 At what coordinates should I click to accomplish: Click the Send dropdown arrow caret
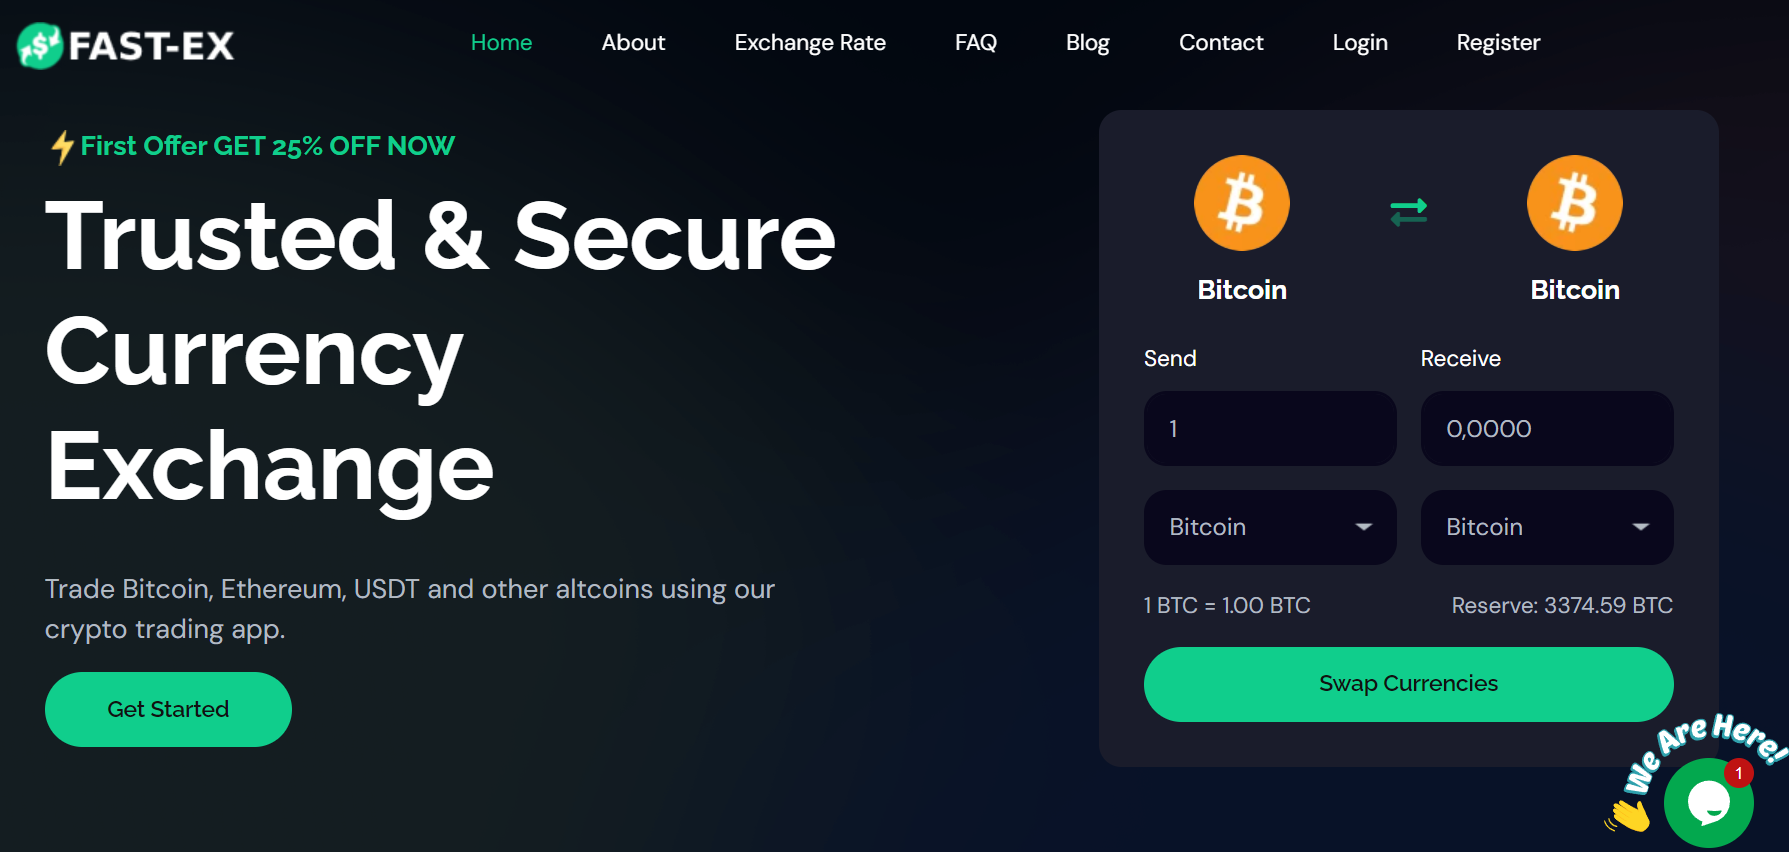[x=1364, y=527]
